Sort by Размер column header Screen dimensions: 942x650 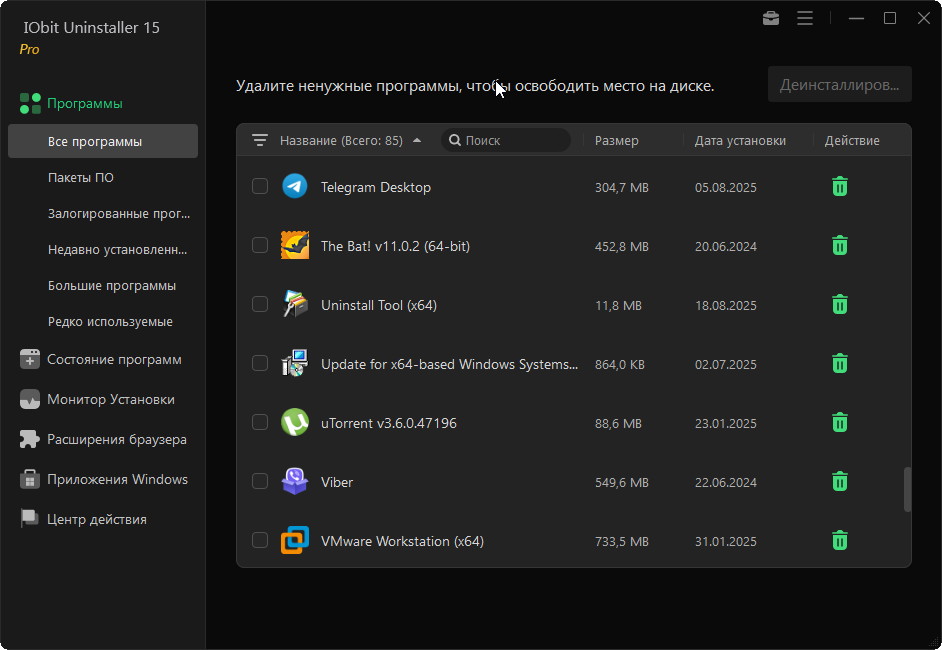coord(616,141)
